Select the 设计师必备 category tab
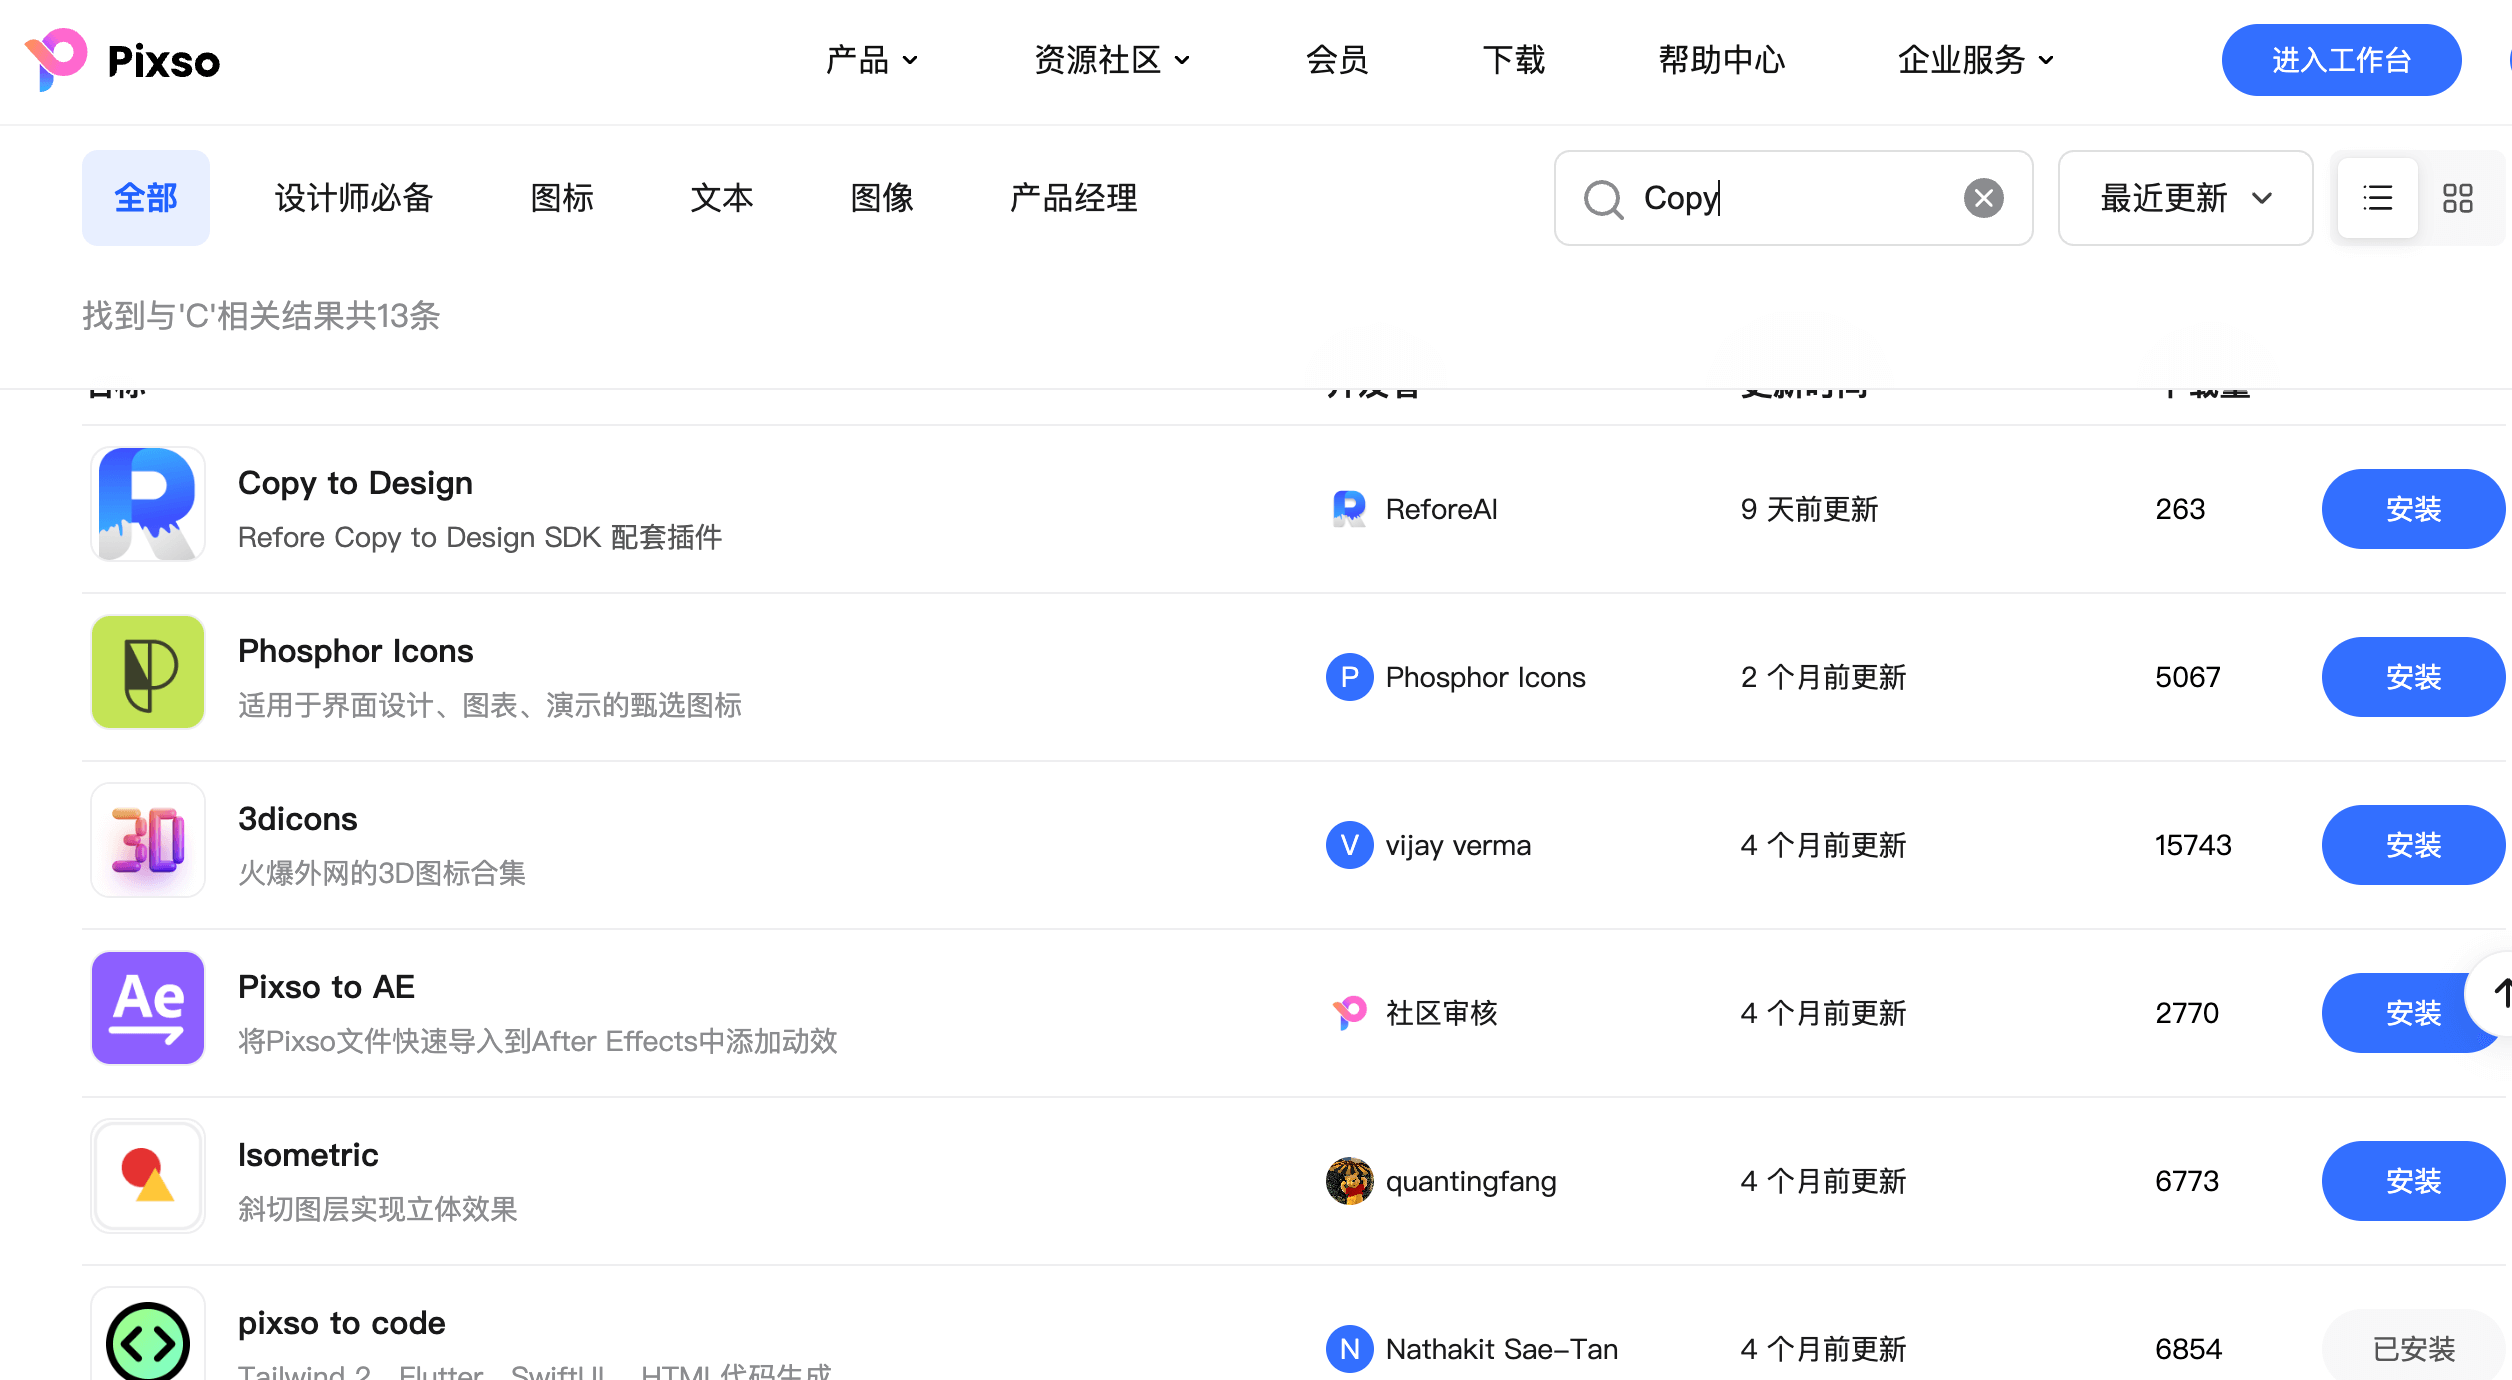The image size is (2512, 1380). click(x=354, y=198)
